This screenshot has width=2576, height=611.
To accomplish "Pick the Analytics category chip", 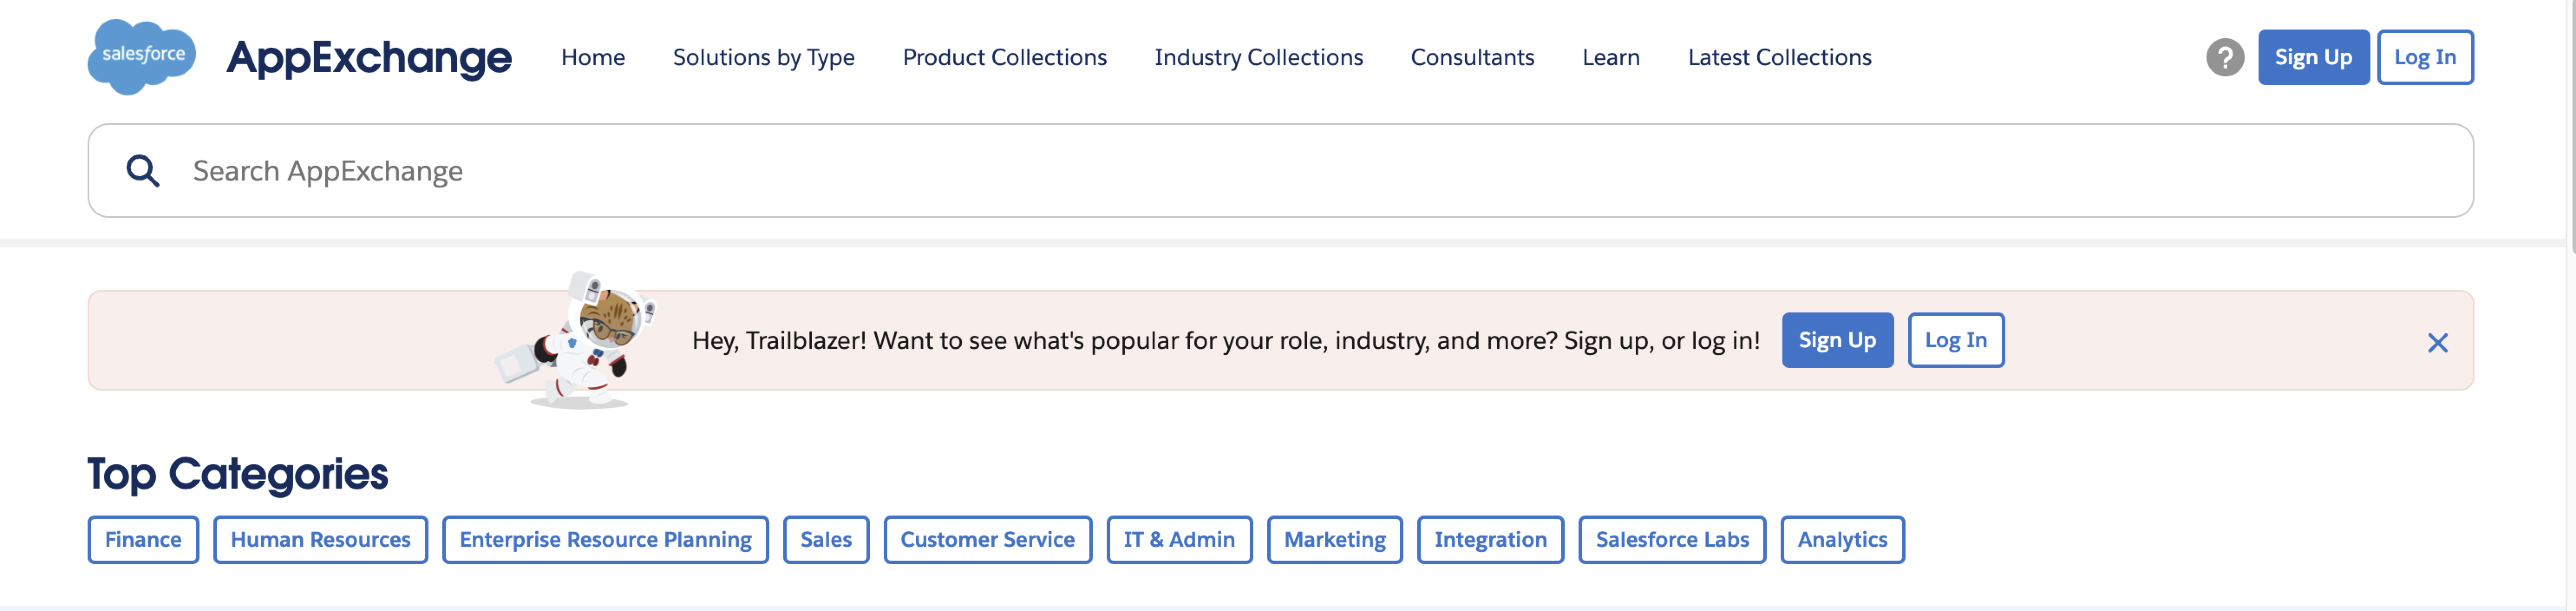I will (x=1841, y=540).
